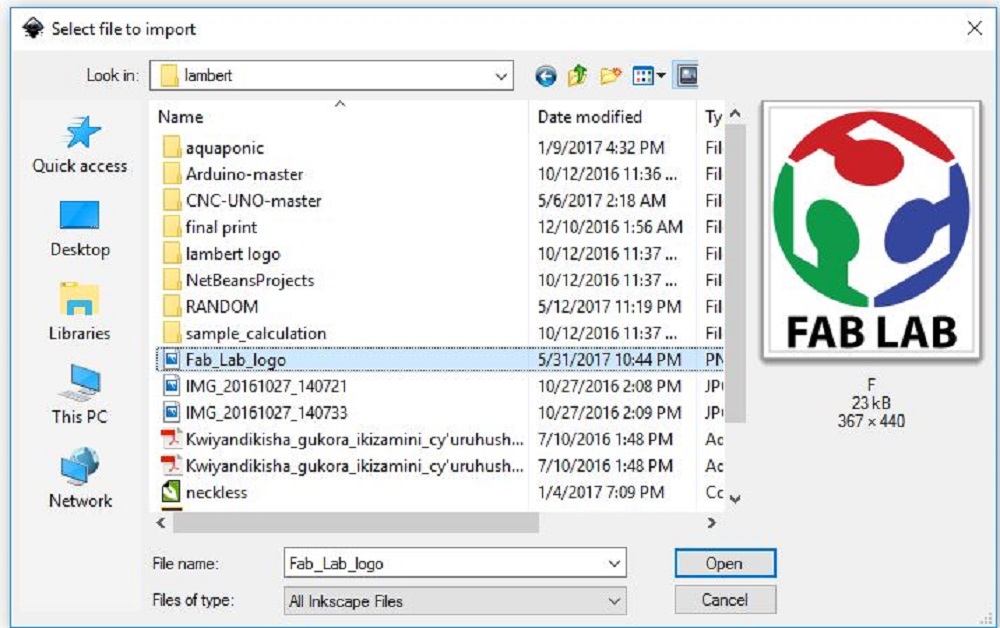The width and height of the screenshot is (1000, 628).
Task: Sort by the Type column header
Action: 713,117
